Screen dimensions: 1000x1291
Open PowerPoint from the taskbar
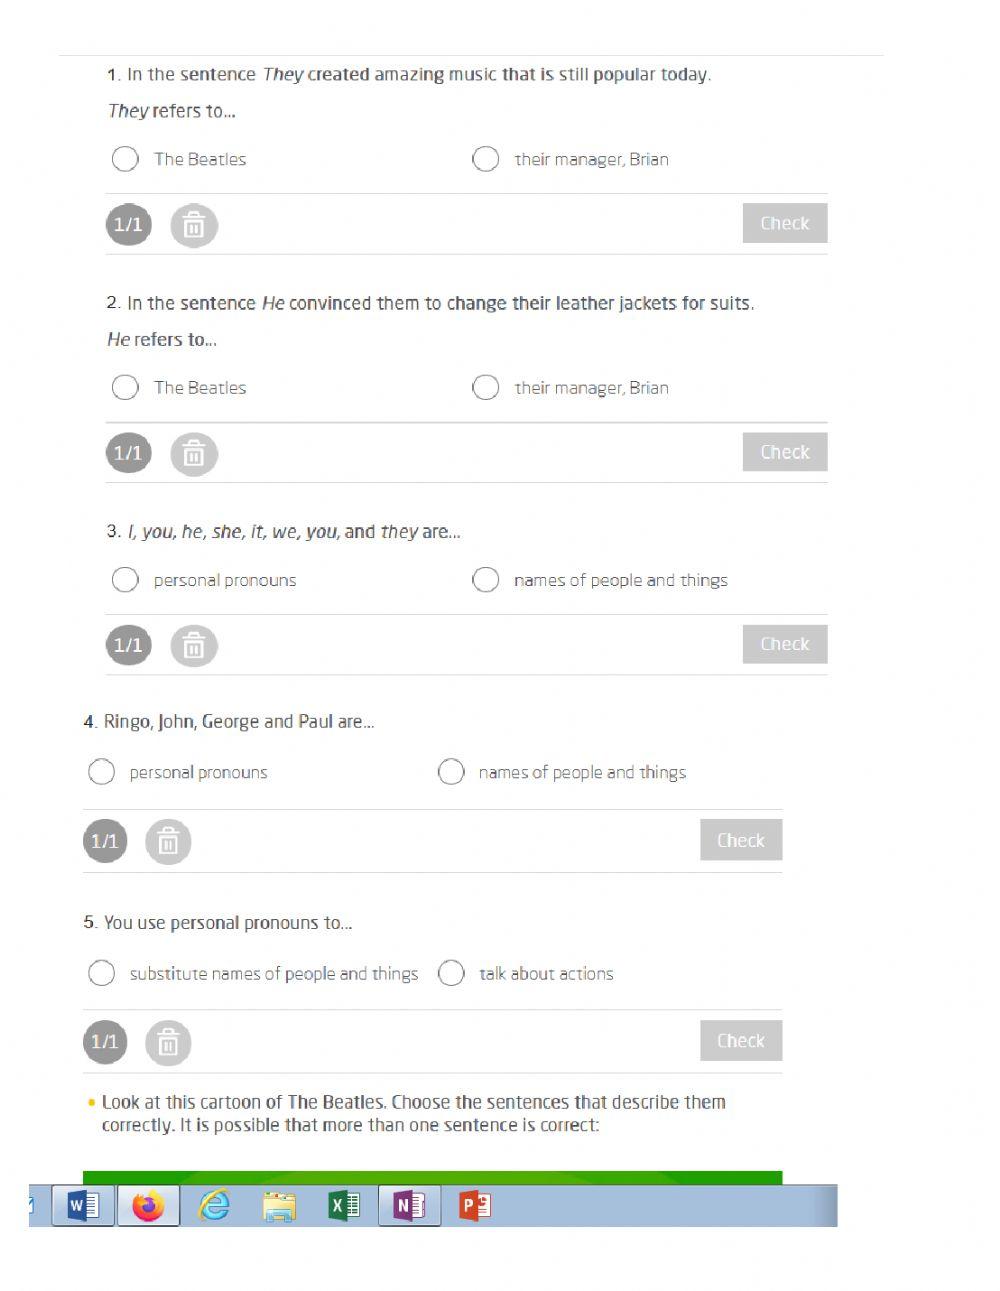(474, 1206)
